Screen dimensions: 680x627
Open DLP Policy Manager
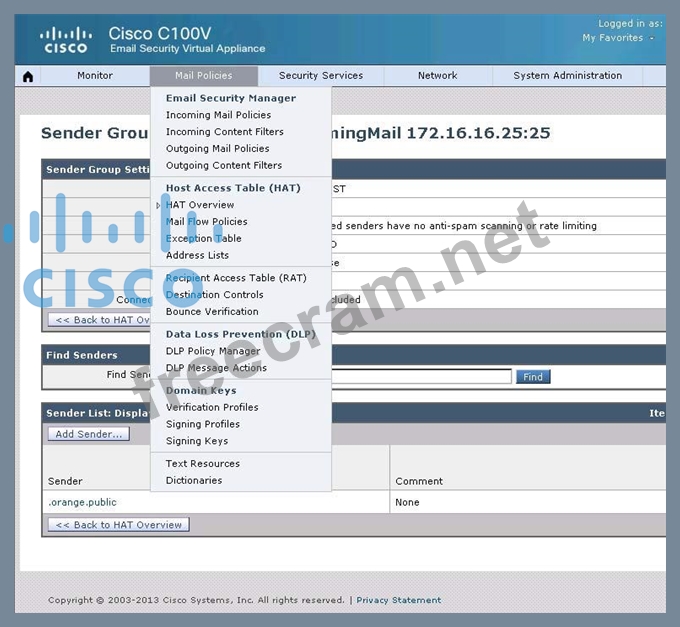point(212,351)
